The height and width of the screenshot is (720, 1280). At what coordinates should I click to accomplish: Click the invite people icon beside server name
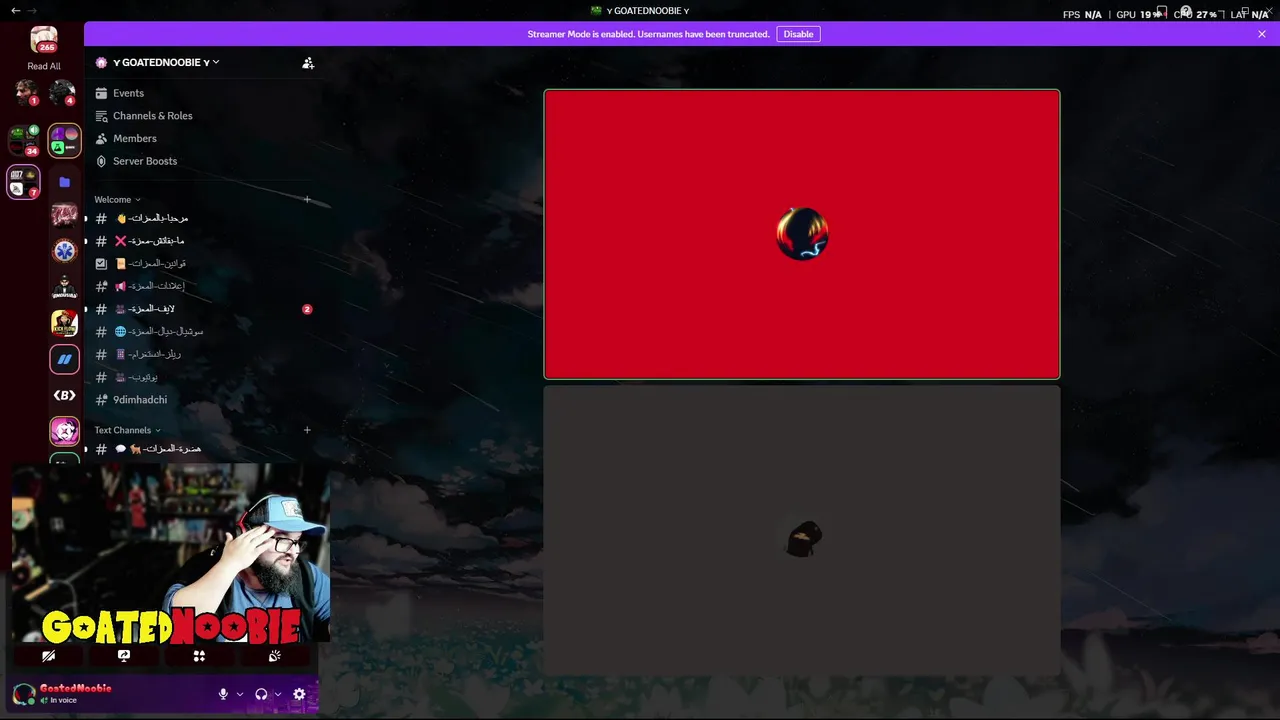coord(308,62)
